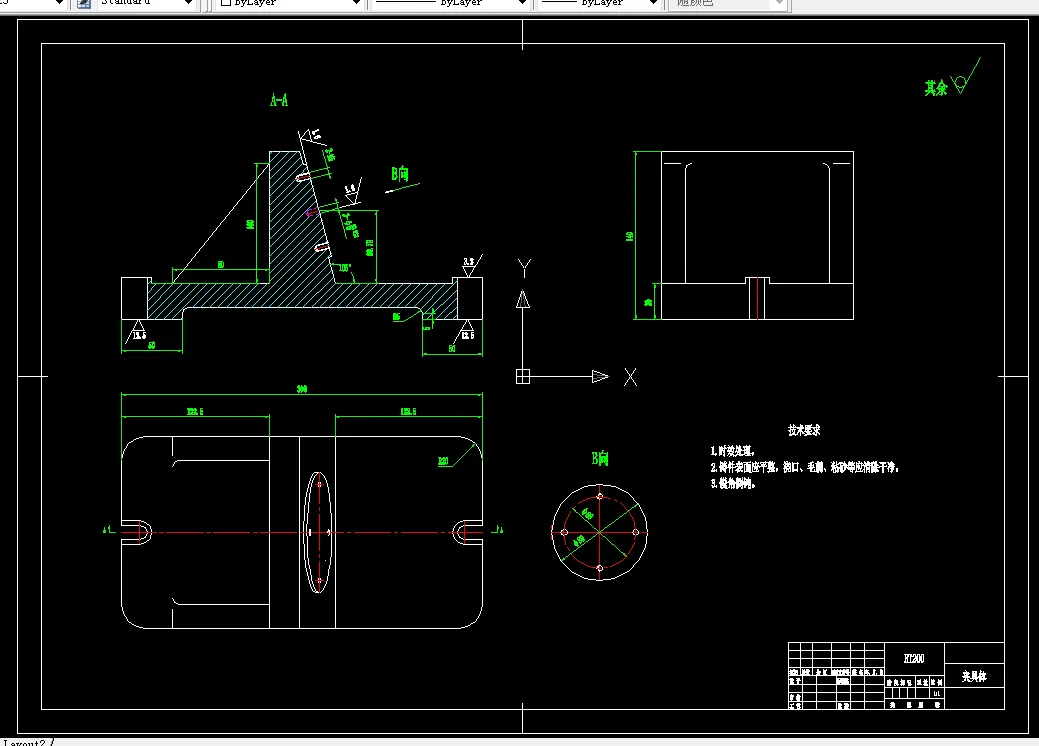Select the 其余 text at the top right
The image size is (1039, 746).
click(936, 87)
